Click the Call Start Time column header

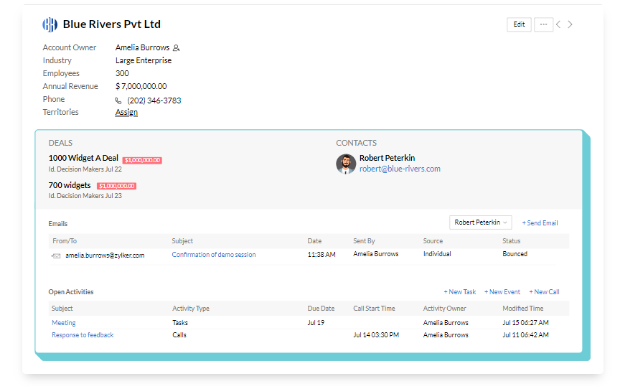point(374,308)
